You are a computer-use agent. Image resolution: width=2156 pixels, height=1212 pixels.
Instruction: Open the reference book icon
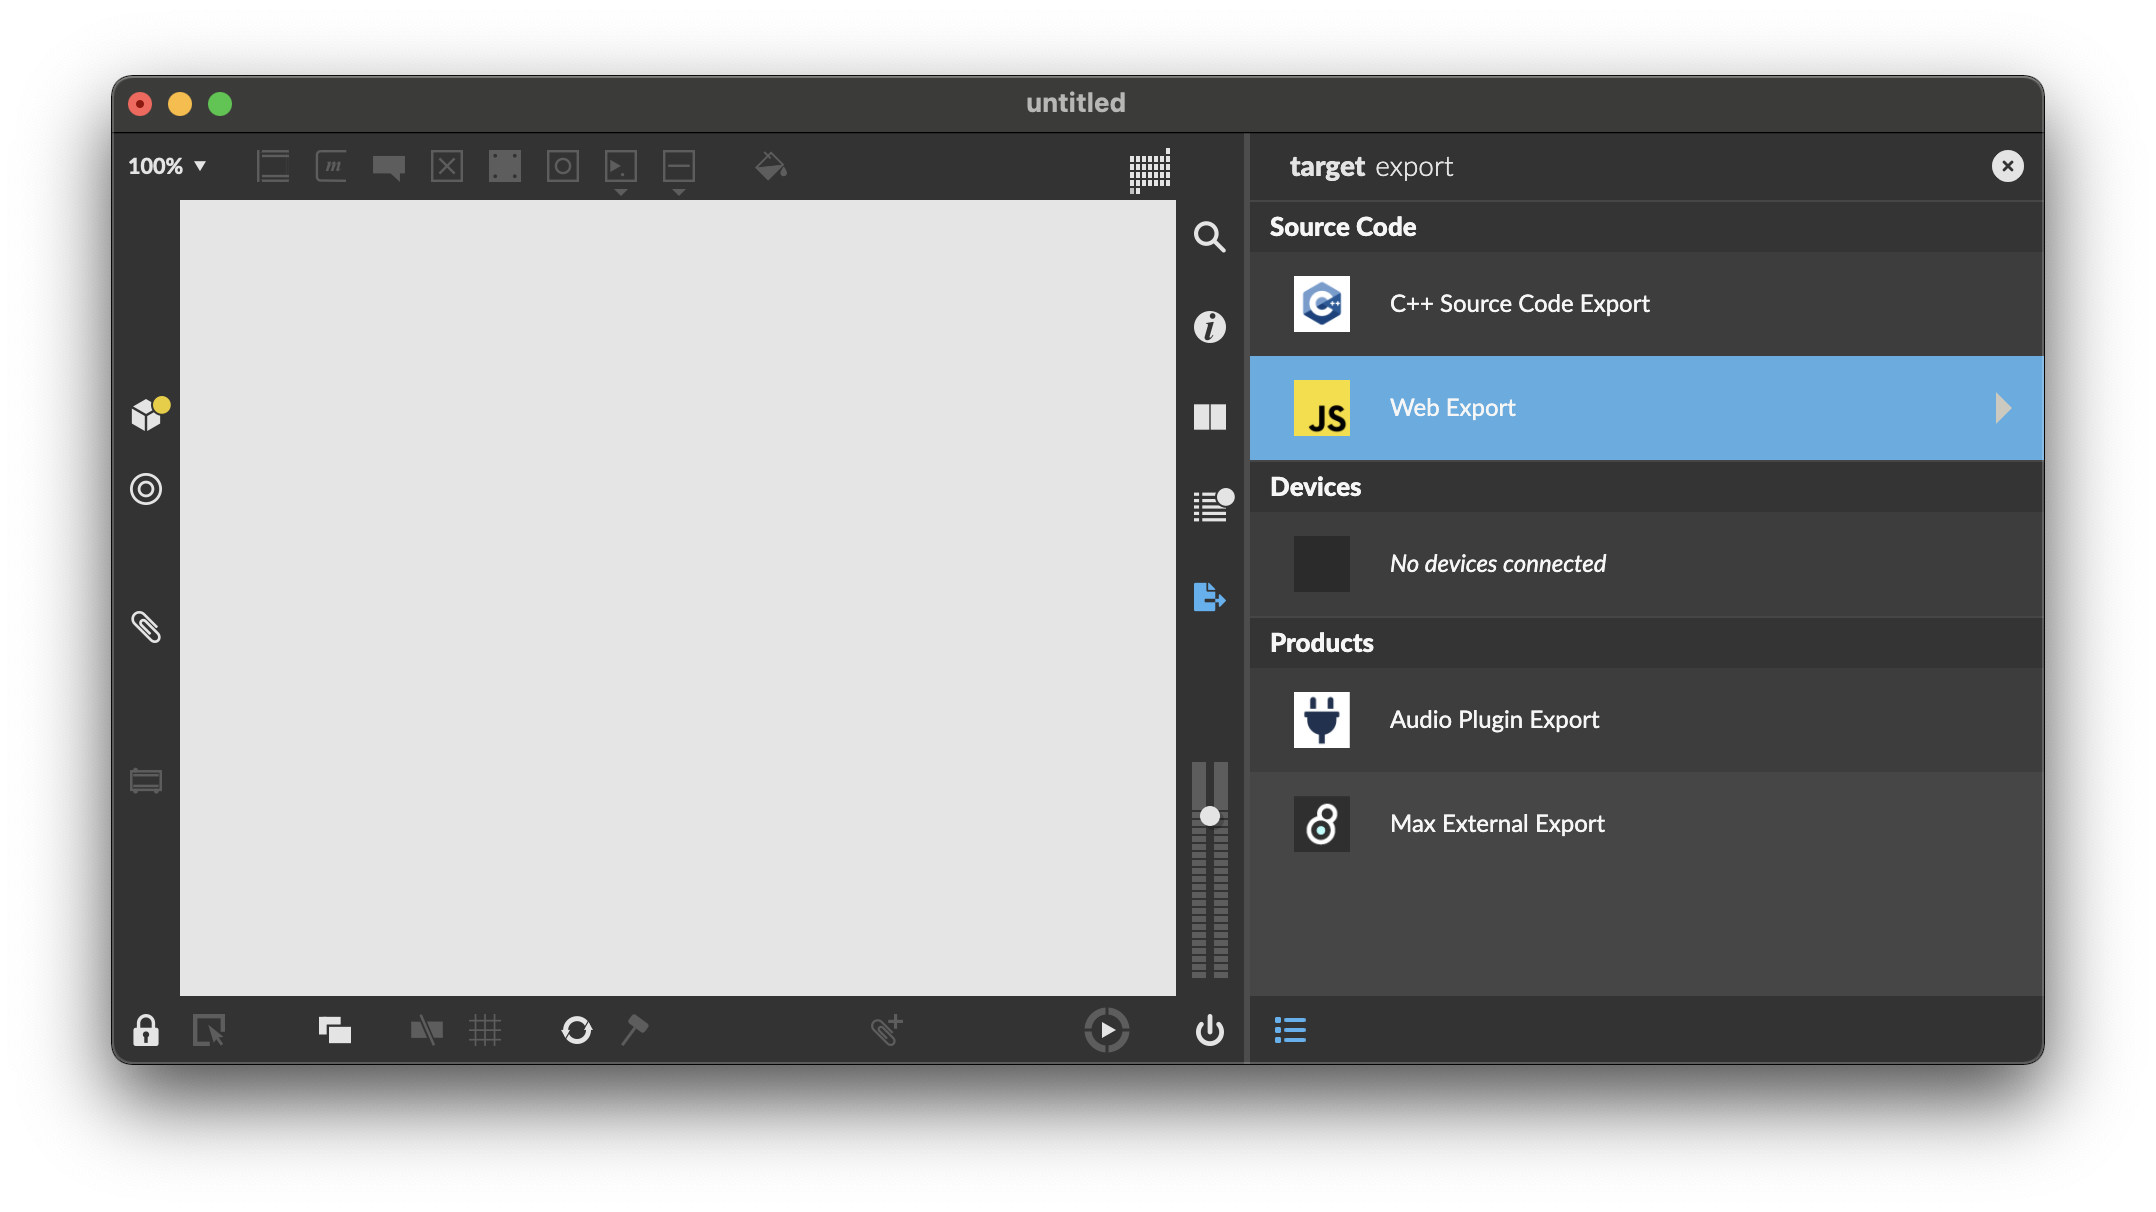tap(1209, 417)
